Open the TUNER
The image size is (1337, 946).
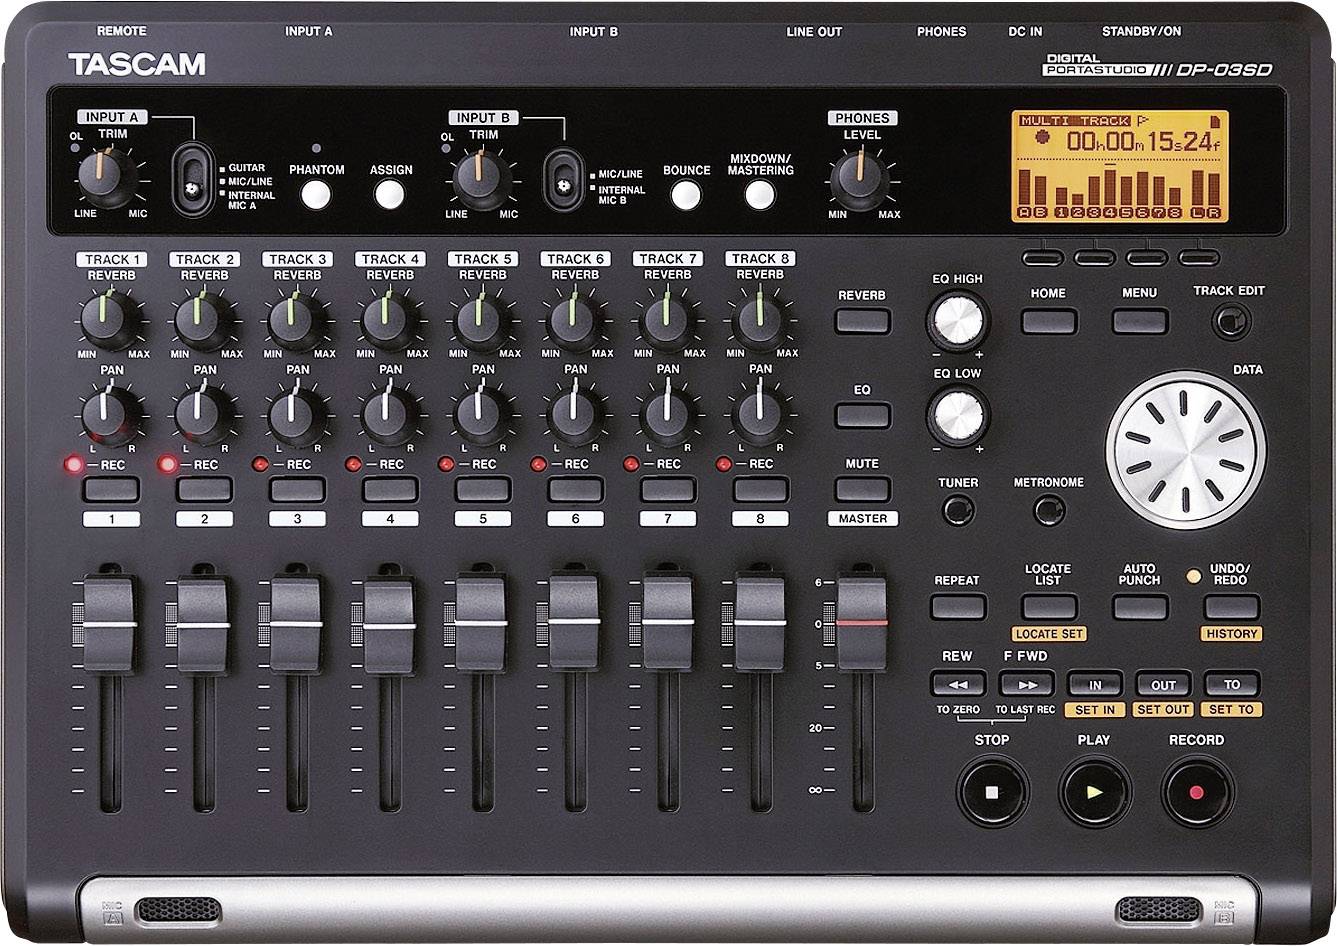[958, 511]
